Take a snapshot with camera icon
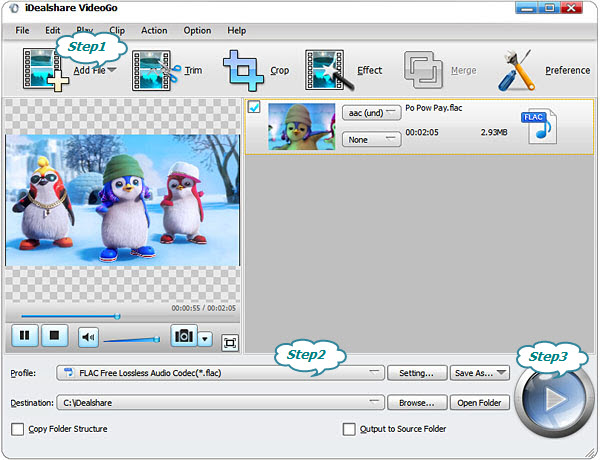Screen dimensions: 600x460 (184, 336)
